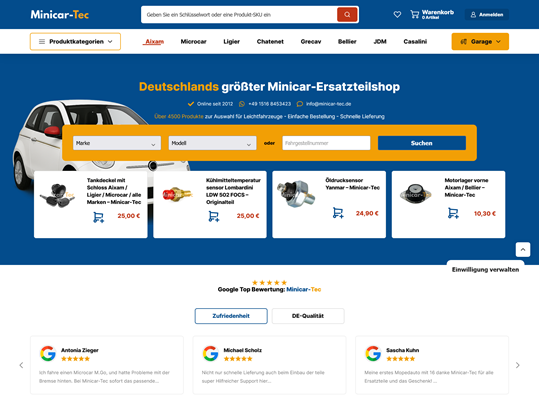Click Google logo on Sascha Kuhn review

point(373,353)
